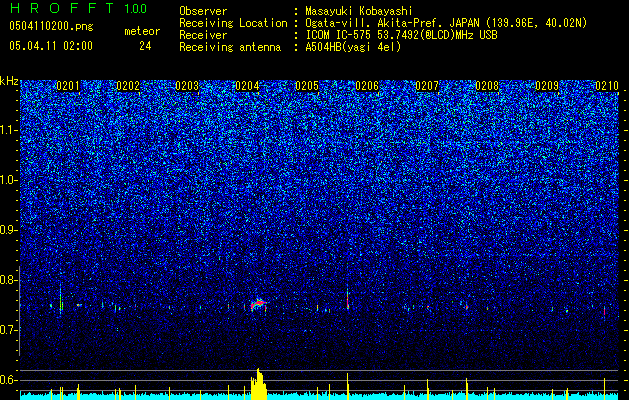Select the A504HB(yagi 4el) antenna text
Screen dimensions: 629x400
pyautogui.click(x=353, y=47)
